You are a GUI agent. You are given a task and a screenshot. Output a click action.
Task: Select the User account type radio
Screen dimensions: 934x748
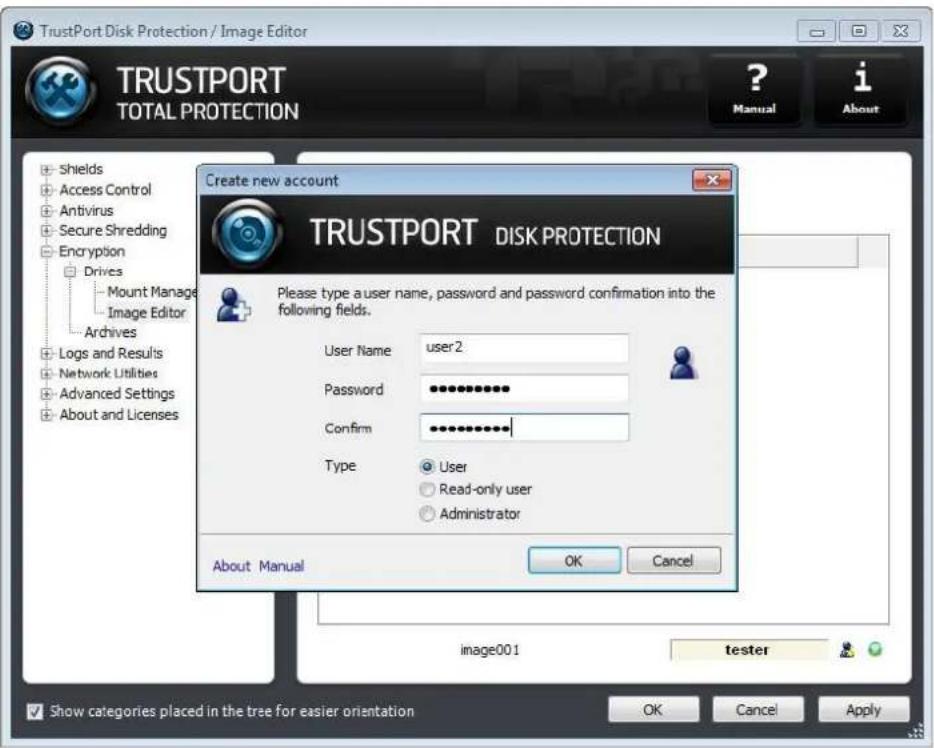click(426, 466)
